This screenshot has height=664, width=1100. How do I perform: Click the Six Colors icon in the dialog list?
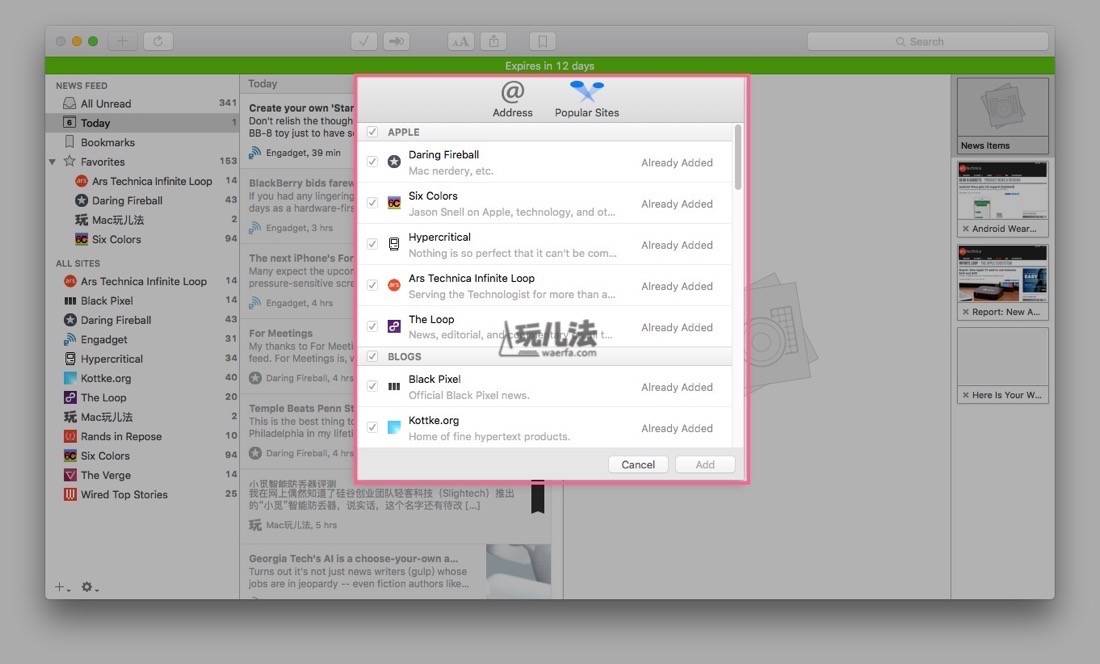pyautogui.click(x=394, y=203)
